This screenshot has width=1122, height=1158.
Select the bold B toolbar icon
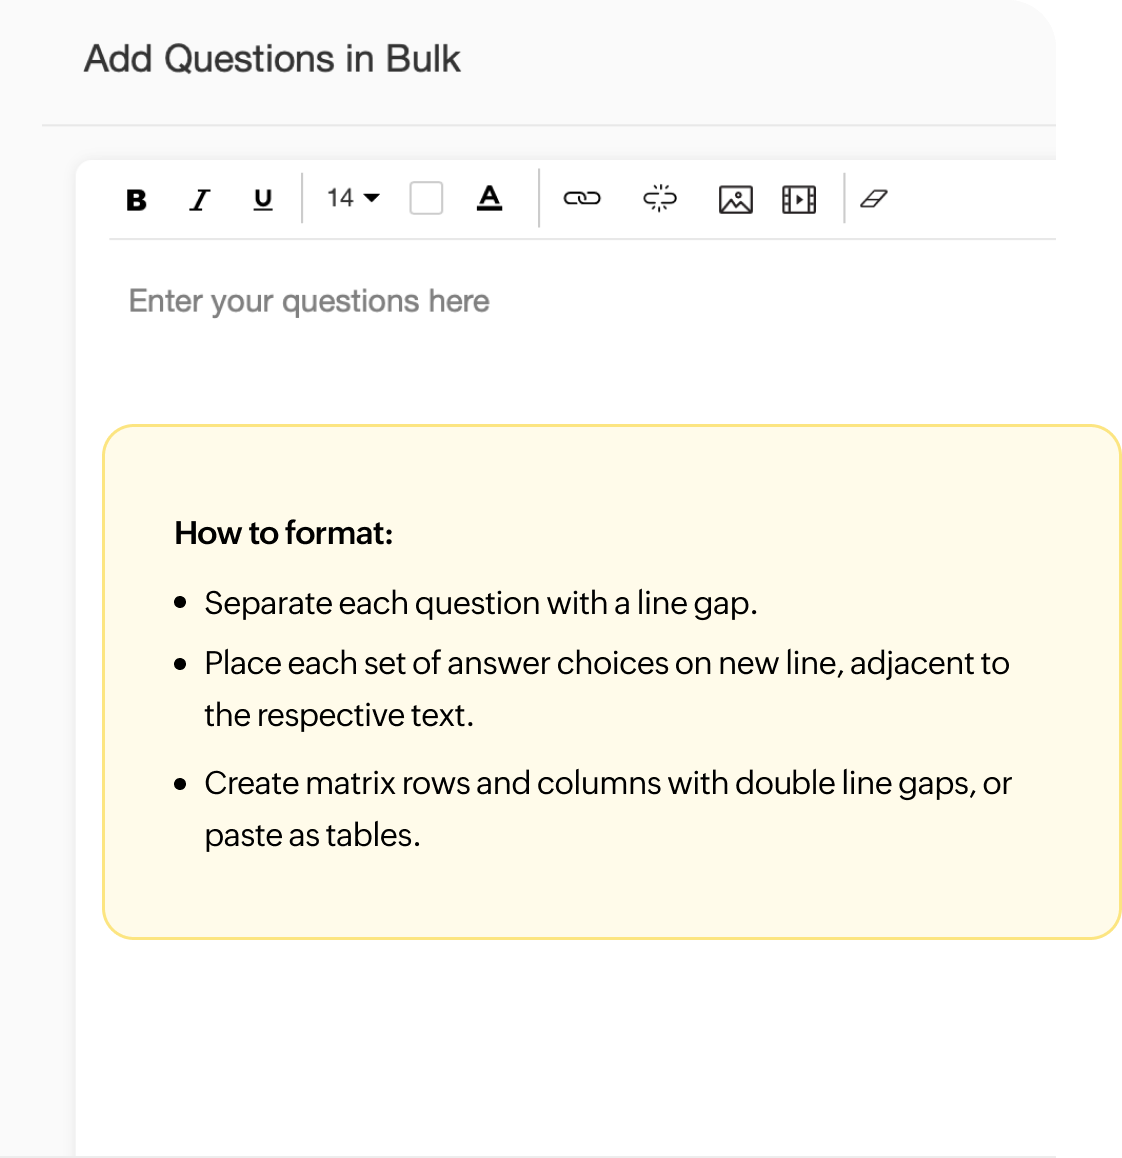[x=137, y=199]
